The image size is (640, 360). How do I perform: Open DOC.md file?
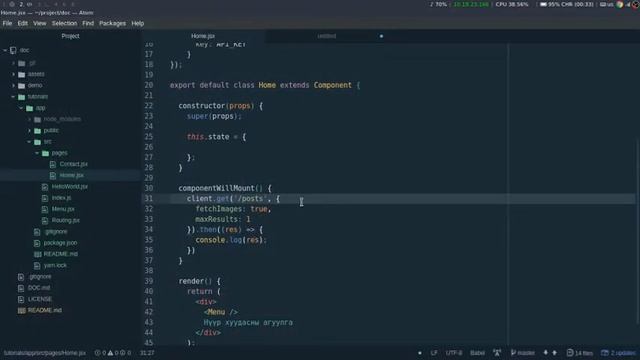tap(39, 288)
